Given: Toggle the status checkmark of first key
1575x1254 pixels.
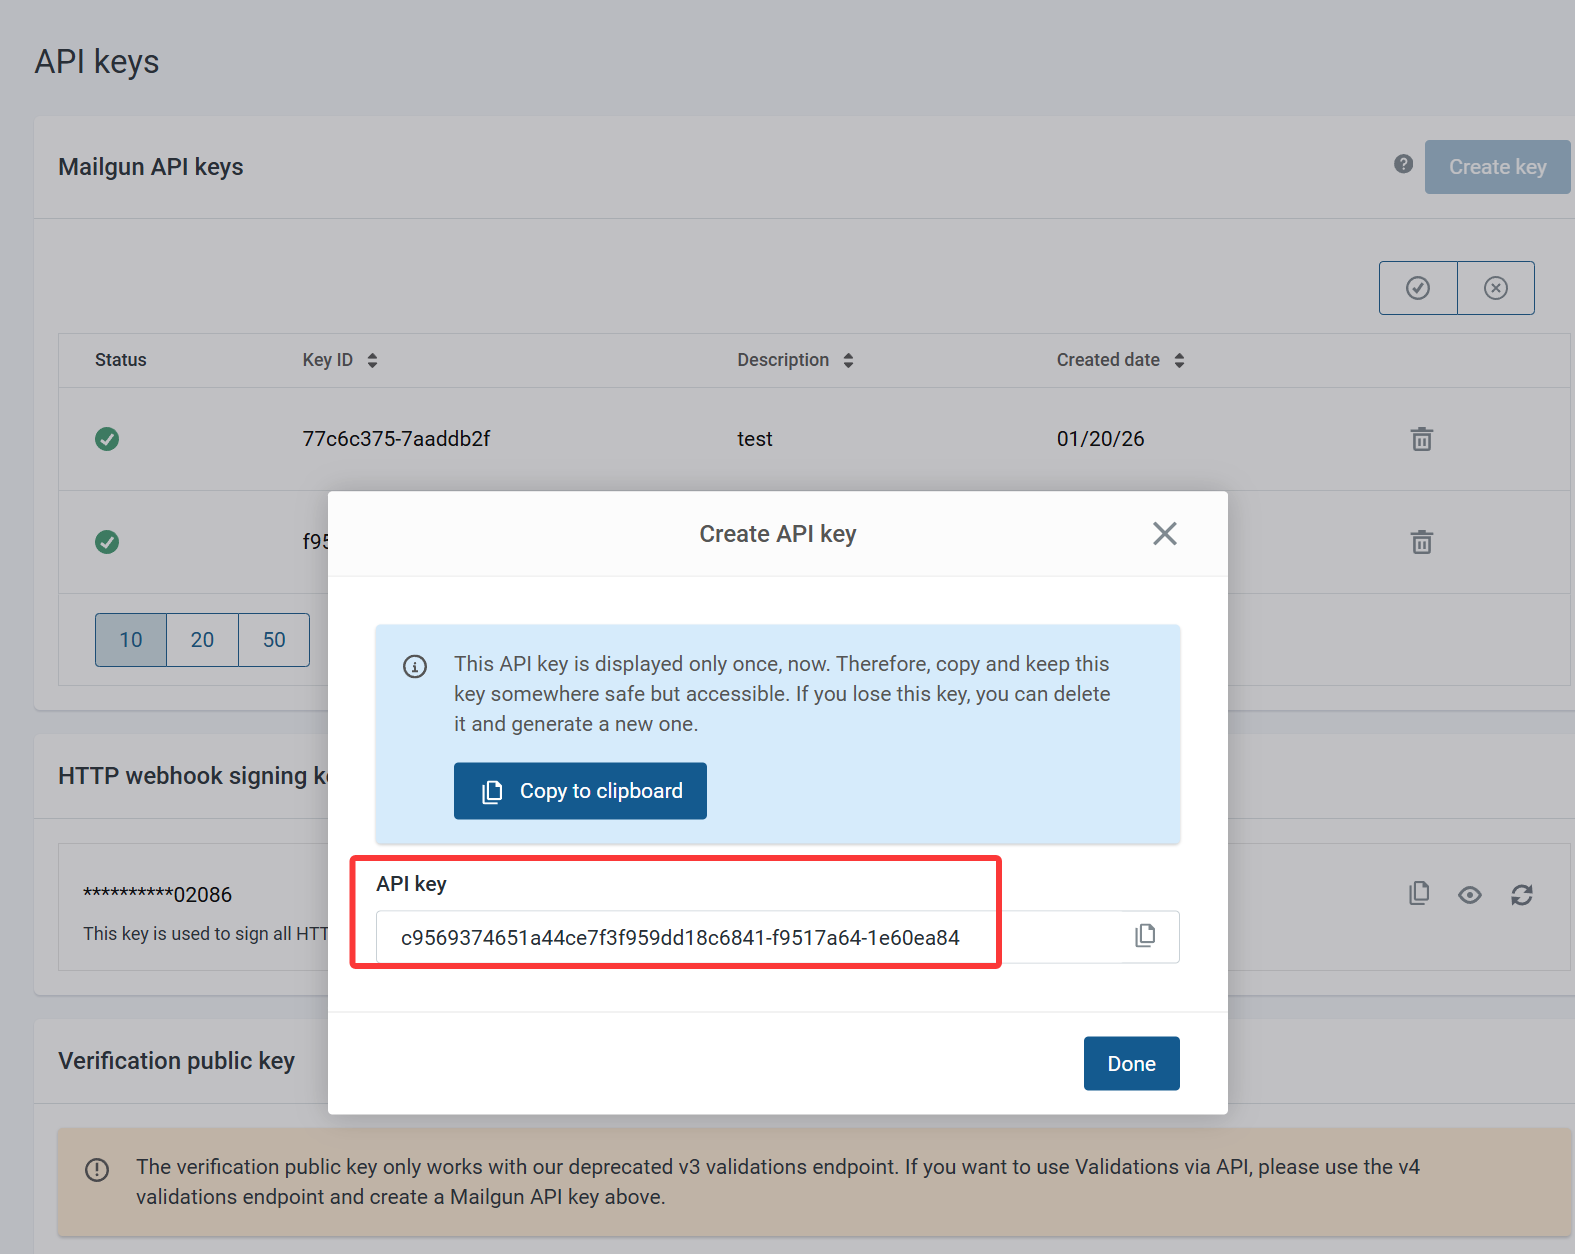Looking at the screenshot, I should click(107, 439).
